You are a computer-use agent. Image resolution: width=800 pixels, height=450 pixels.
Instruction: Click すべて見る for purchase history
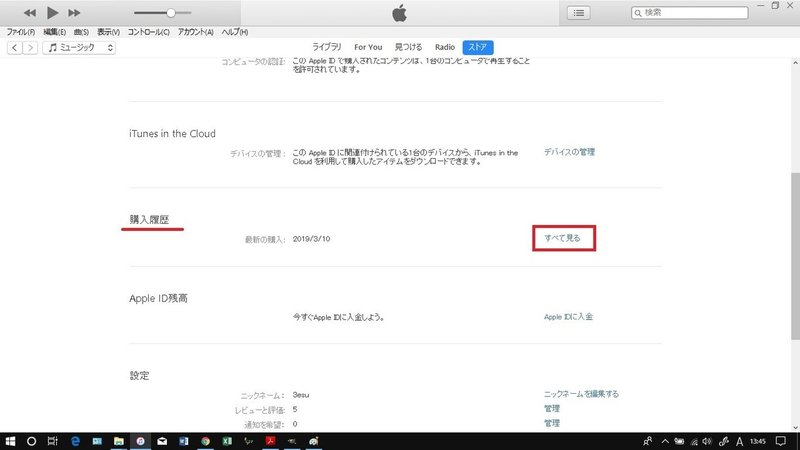[x=562, y=238]
